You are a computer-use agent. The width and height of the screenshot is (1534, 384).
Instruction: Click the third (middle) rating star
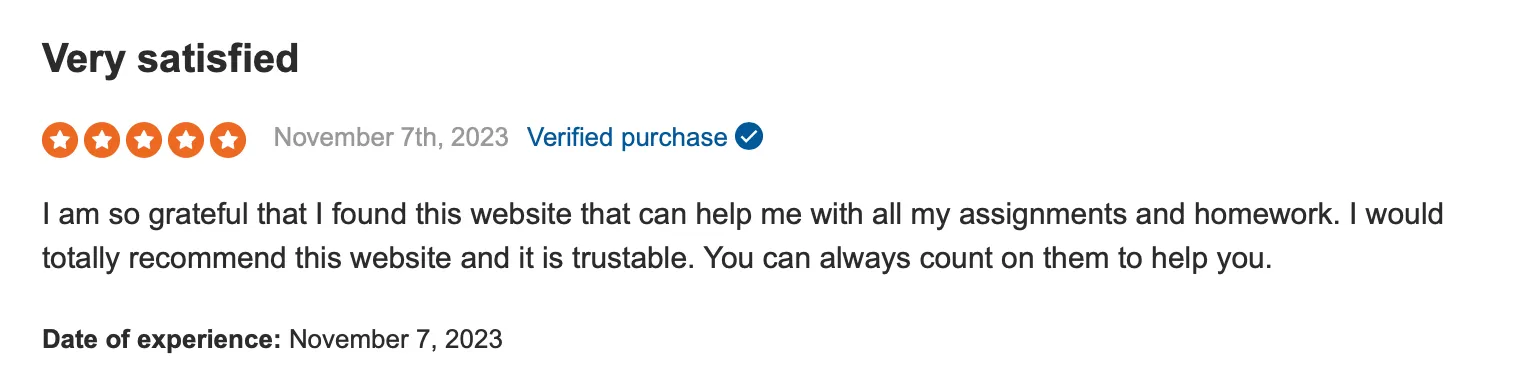[x=144, y=140]
